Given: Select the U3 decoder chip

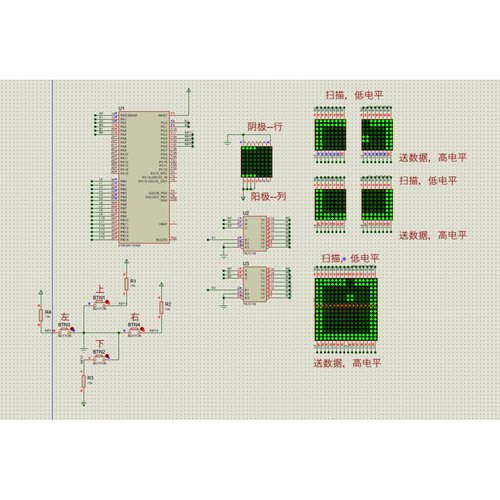Looking at the screenshot, I should (255, 284).
